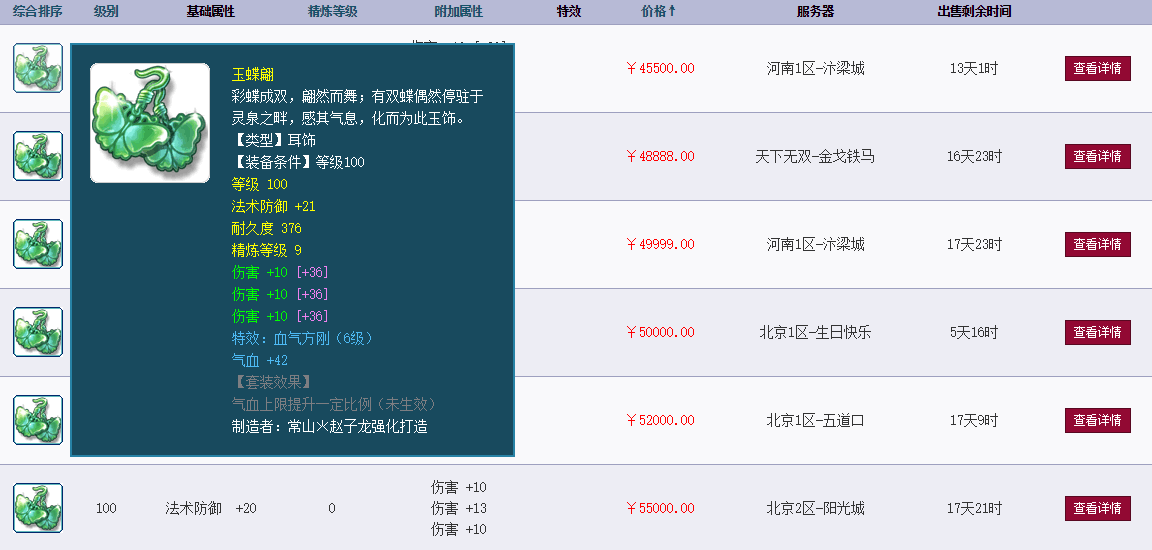Click the jade earring icon in the ￥48888.00 row
1152x550 pixels.
37,156
